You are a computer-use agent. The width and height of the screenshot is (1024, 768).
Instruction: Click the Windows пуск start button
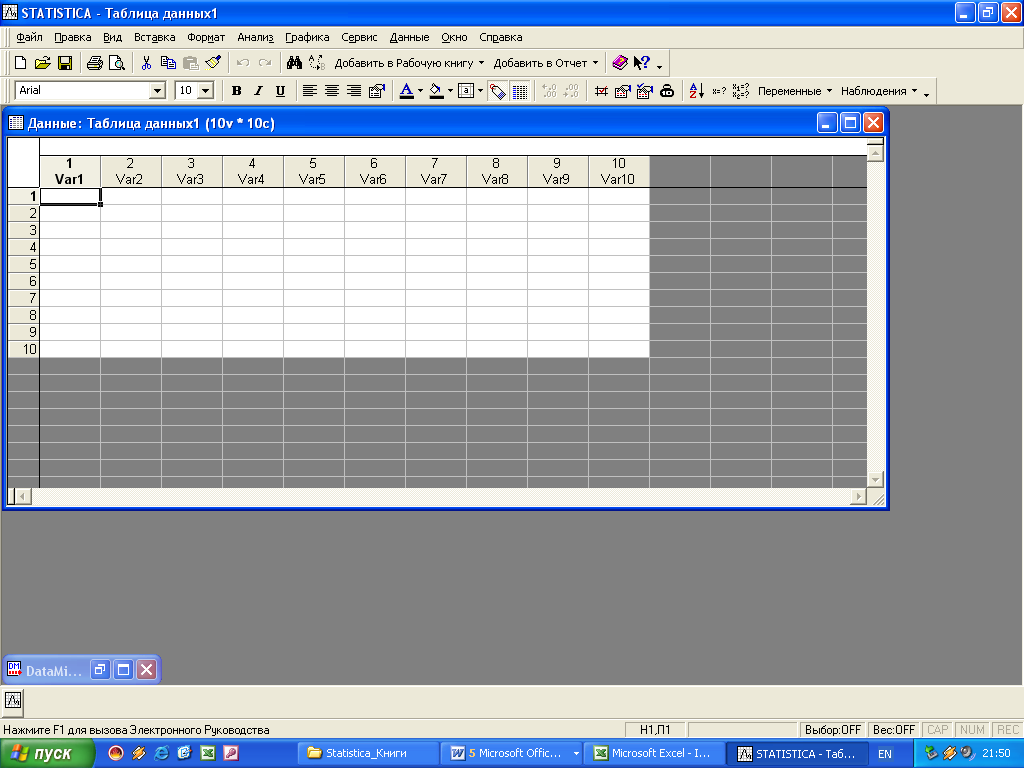click(47, 754)
